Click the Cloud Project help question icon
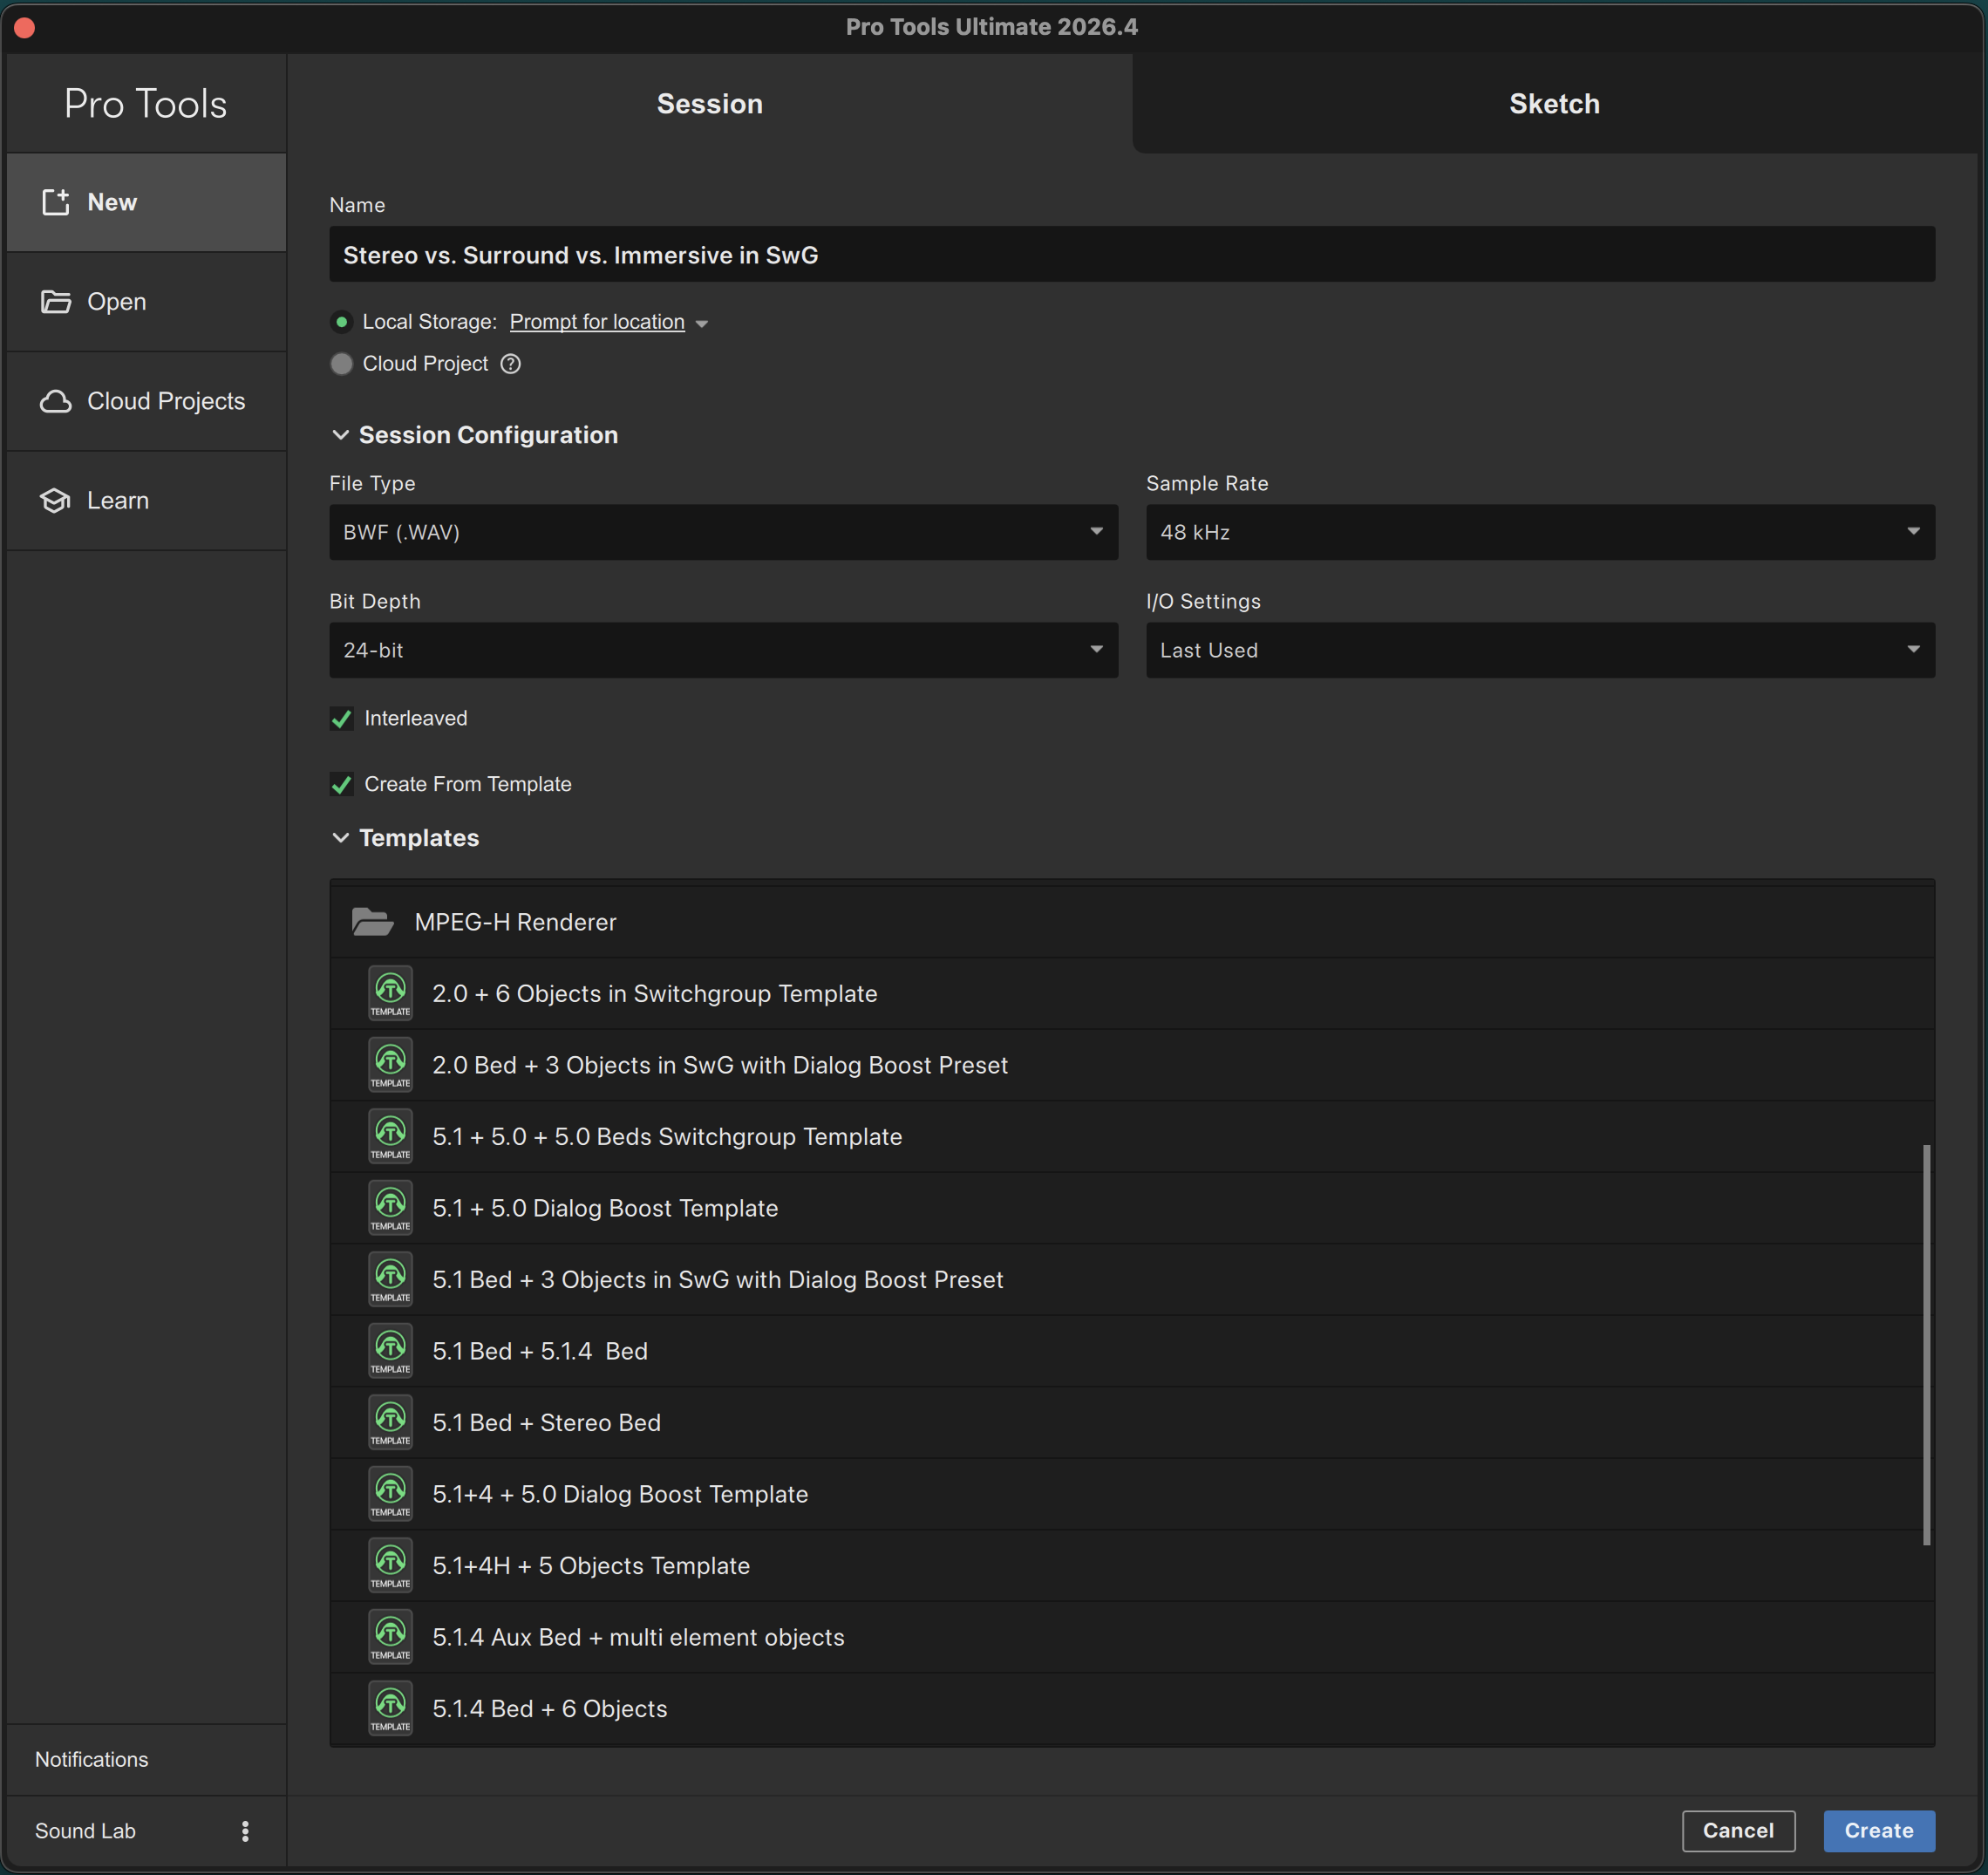 click(511, 364)
